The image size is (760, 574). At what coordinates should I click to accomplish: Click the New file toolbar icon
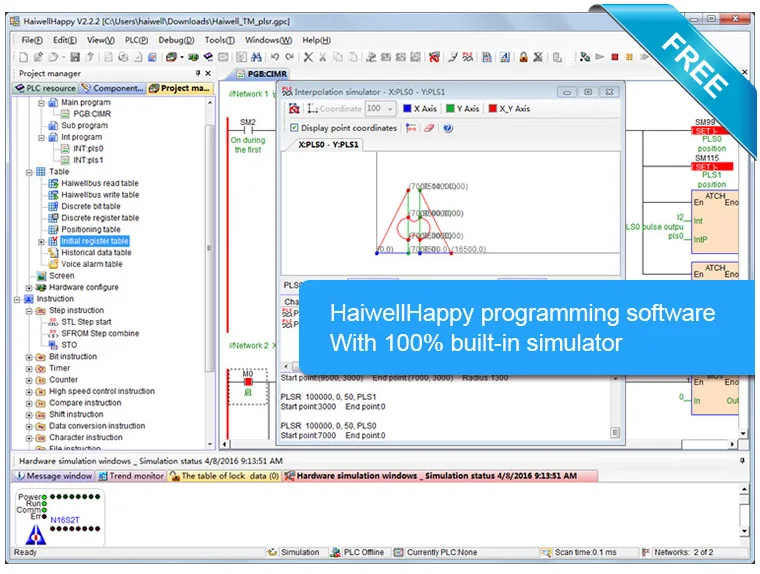23,57
